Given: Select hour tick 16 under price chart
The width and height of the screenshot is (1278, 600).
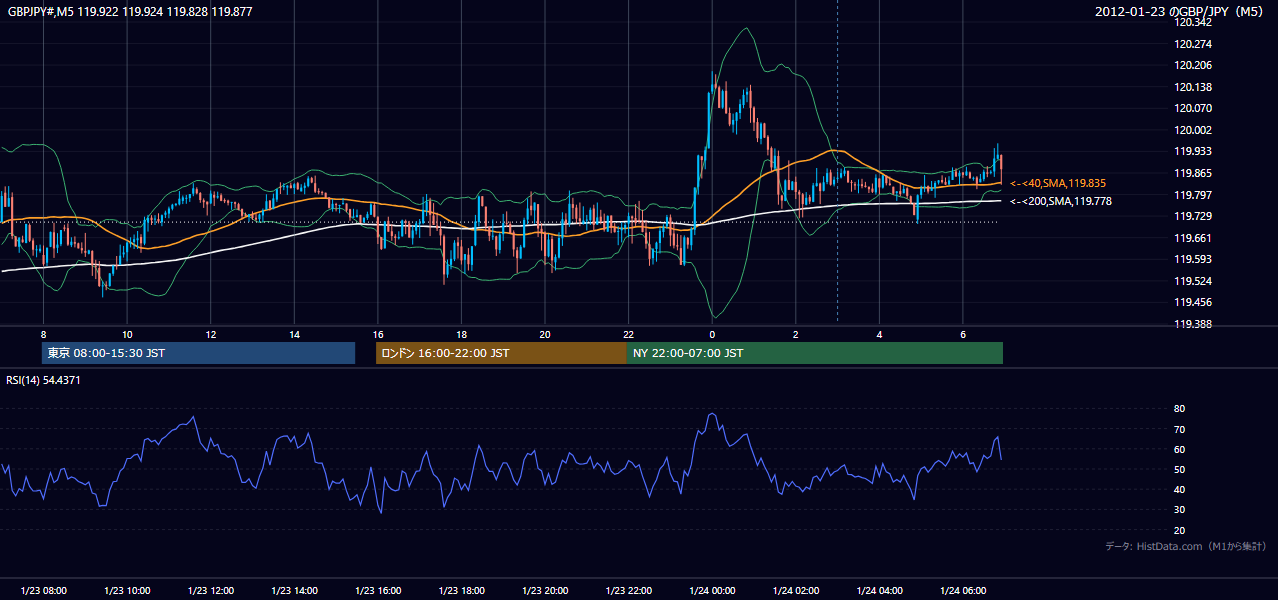Looking at the screenshot, I should [377, 334].
